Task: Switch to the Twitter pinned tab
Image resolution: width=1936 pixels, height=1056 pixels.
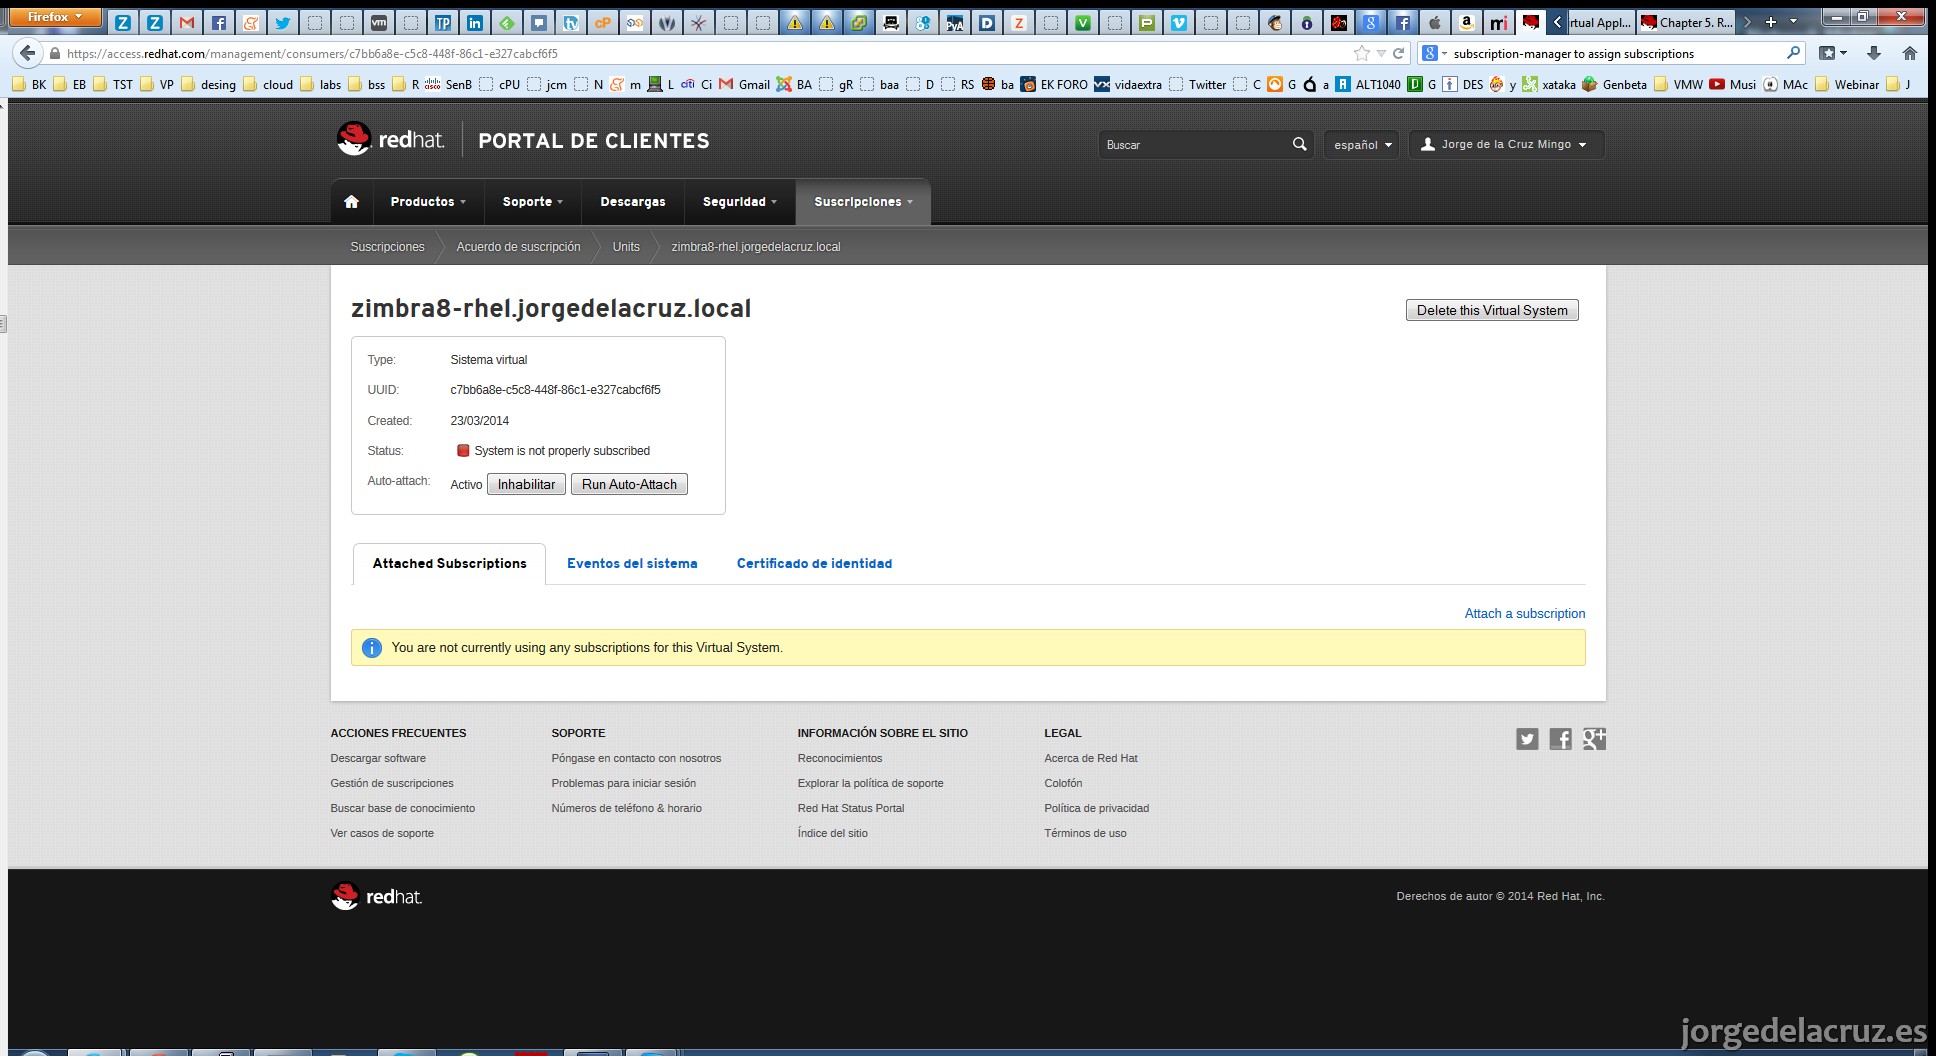Action: click(283, 22)
